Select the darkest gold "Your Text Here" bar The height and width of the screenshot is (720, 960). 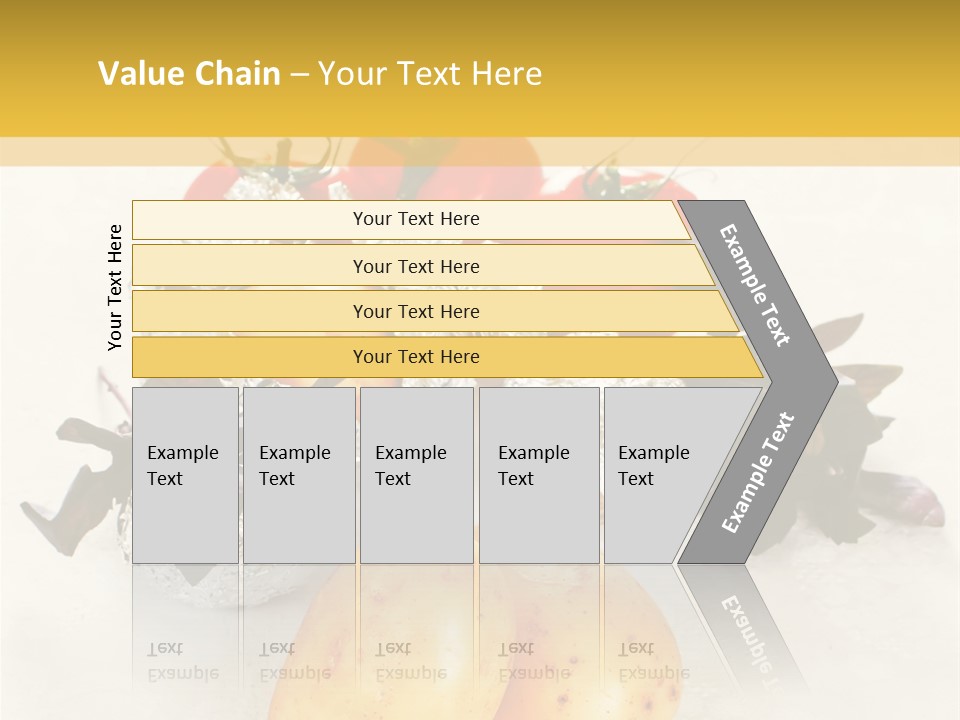tap(416, 357)
